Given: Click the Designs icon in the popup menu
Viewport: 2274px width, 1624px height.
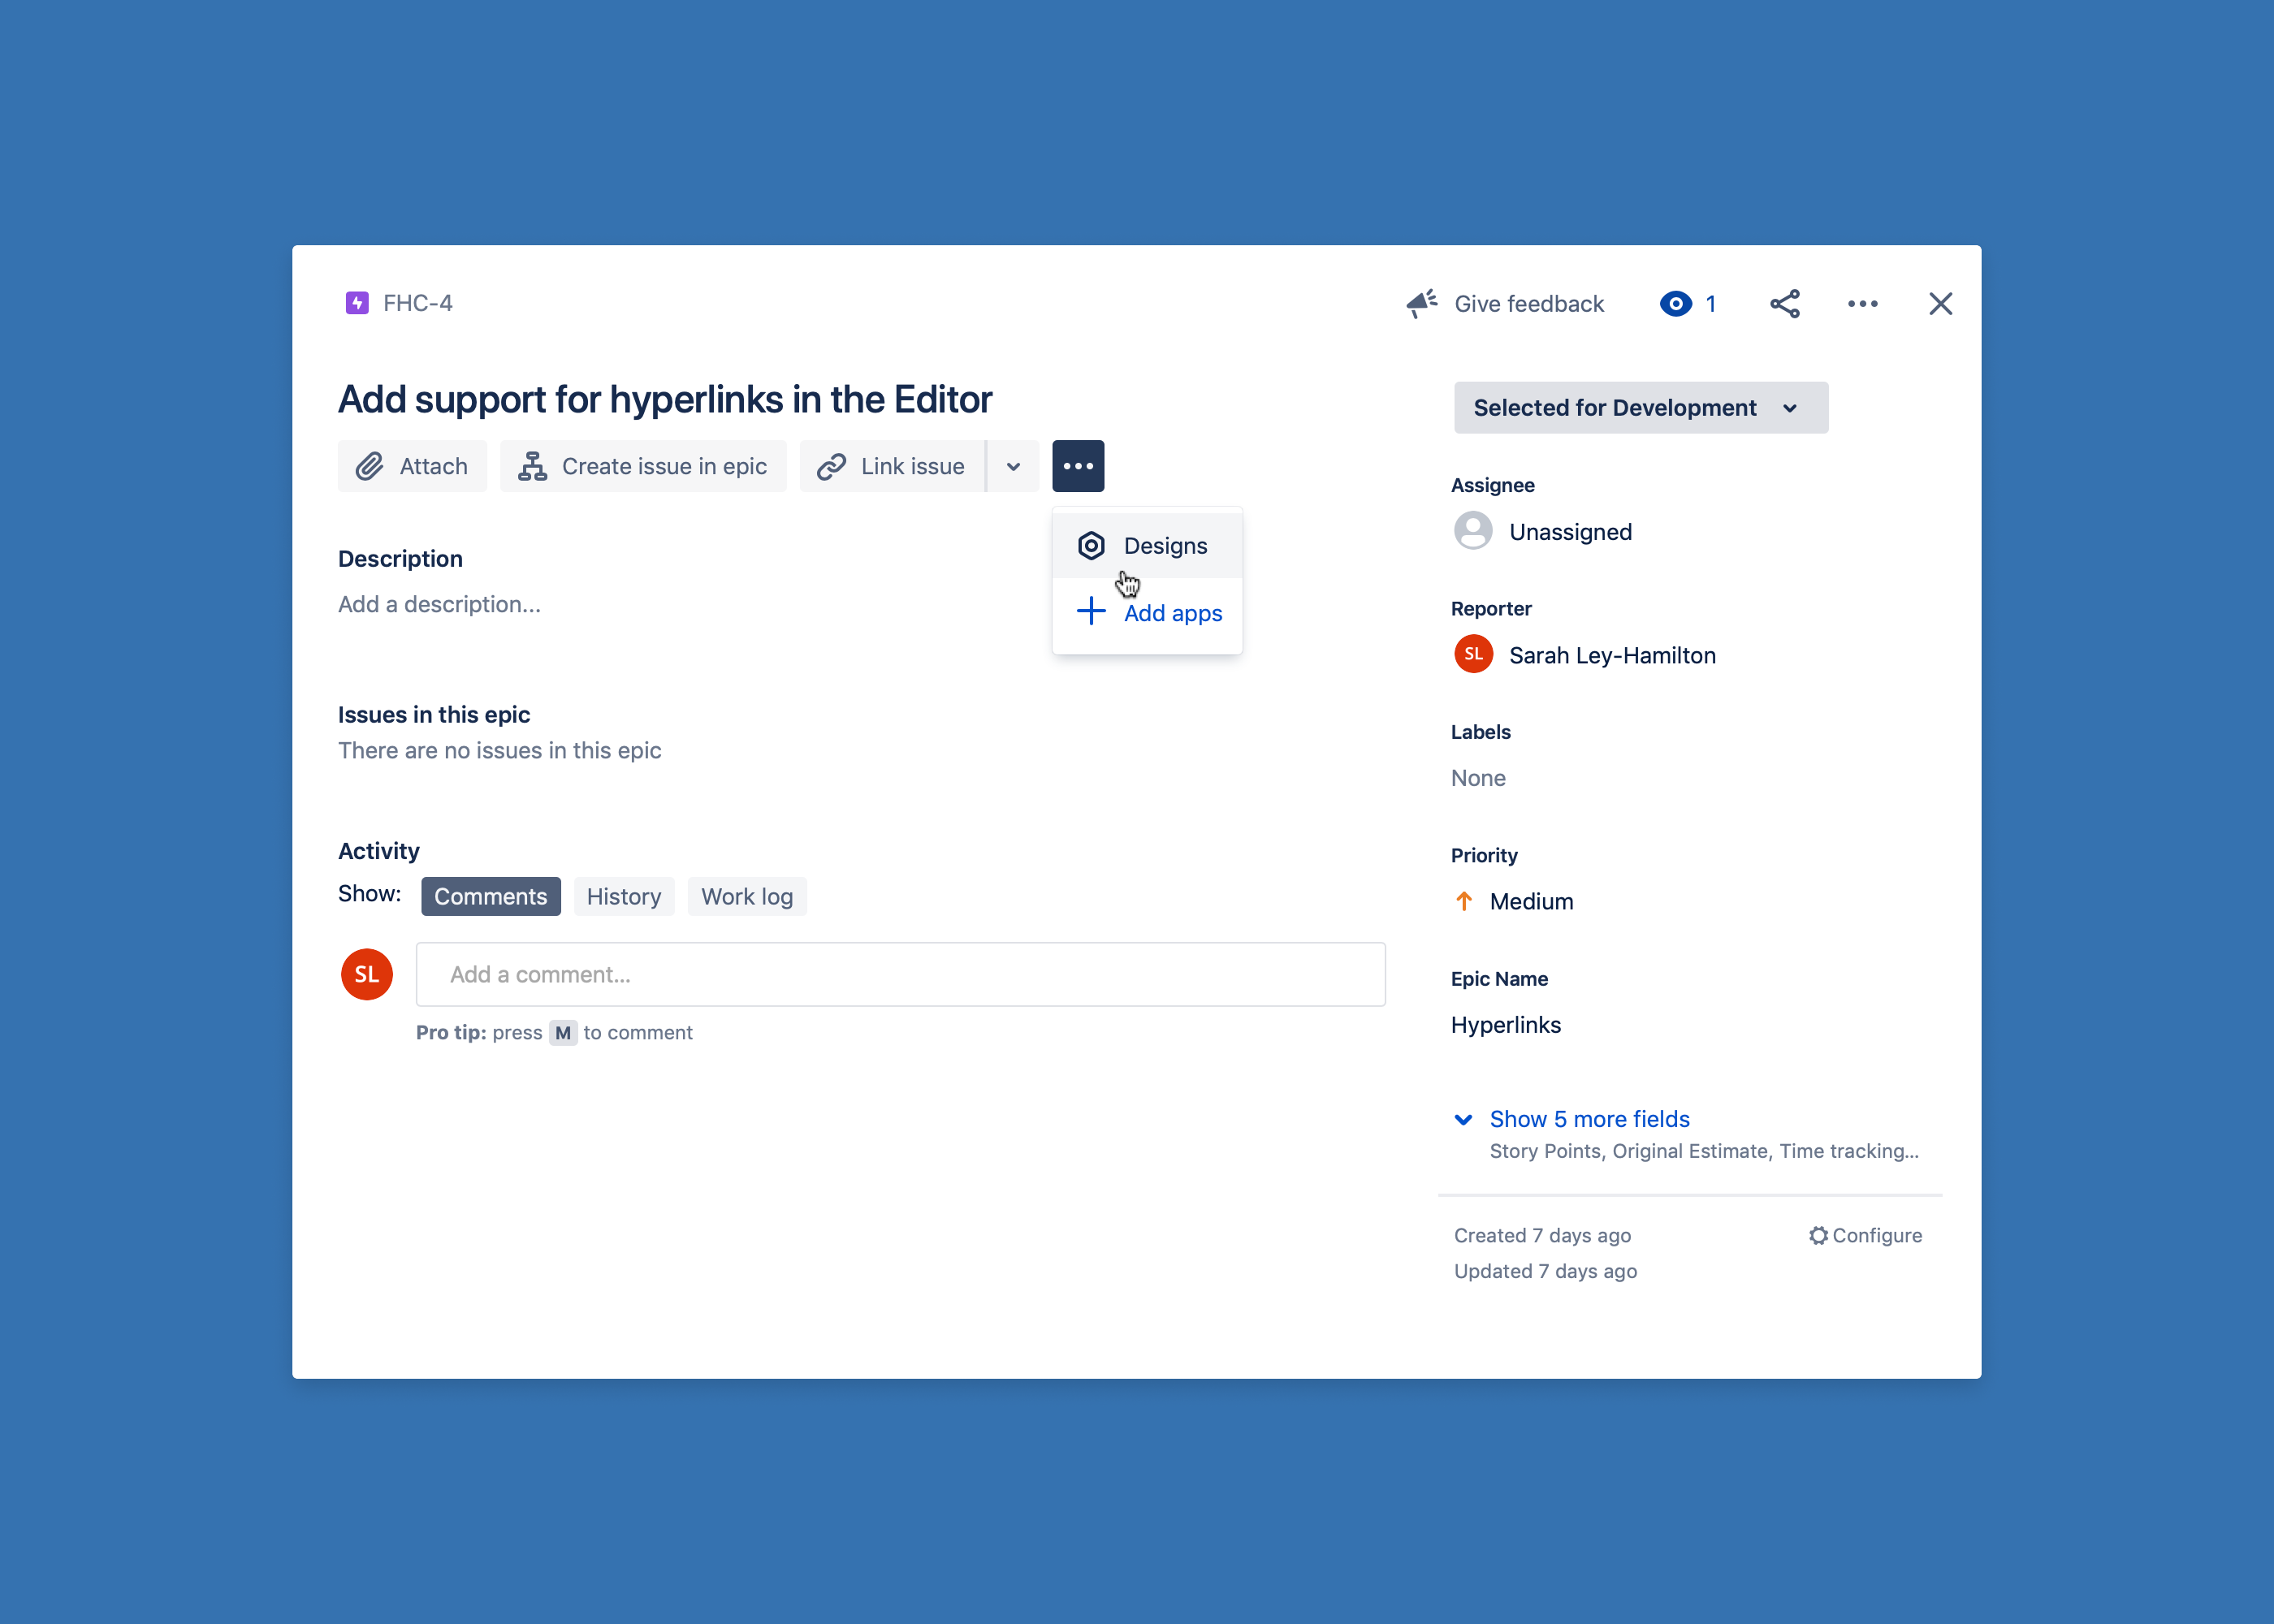Looking at the screenshot, I should click(x=1091, y=545).
